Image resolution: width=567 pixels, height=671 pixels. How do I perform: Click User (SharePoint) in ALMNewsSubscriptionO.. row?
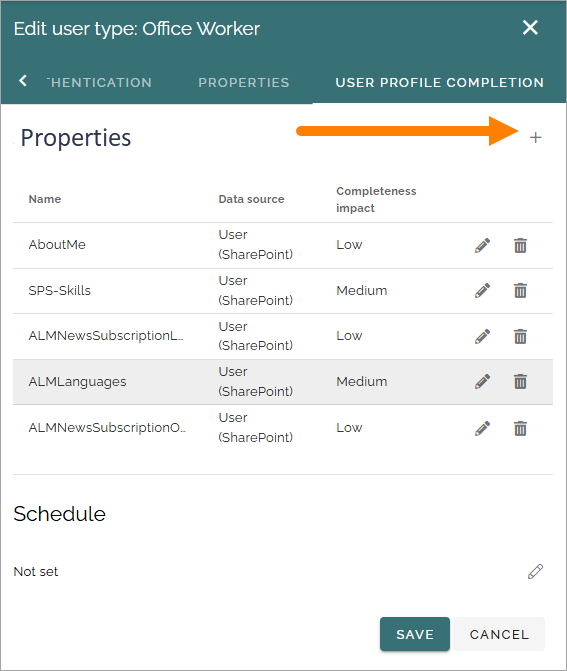point(255,428)
